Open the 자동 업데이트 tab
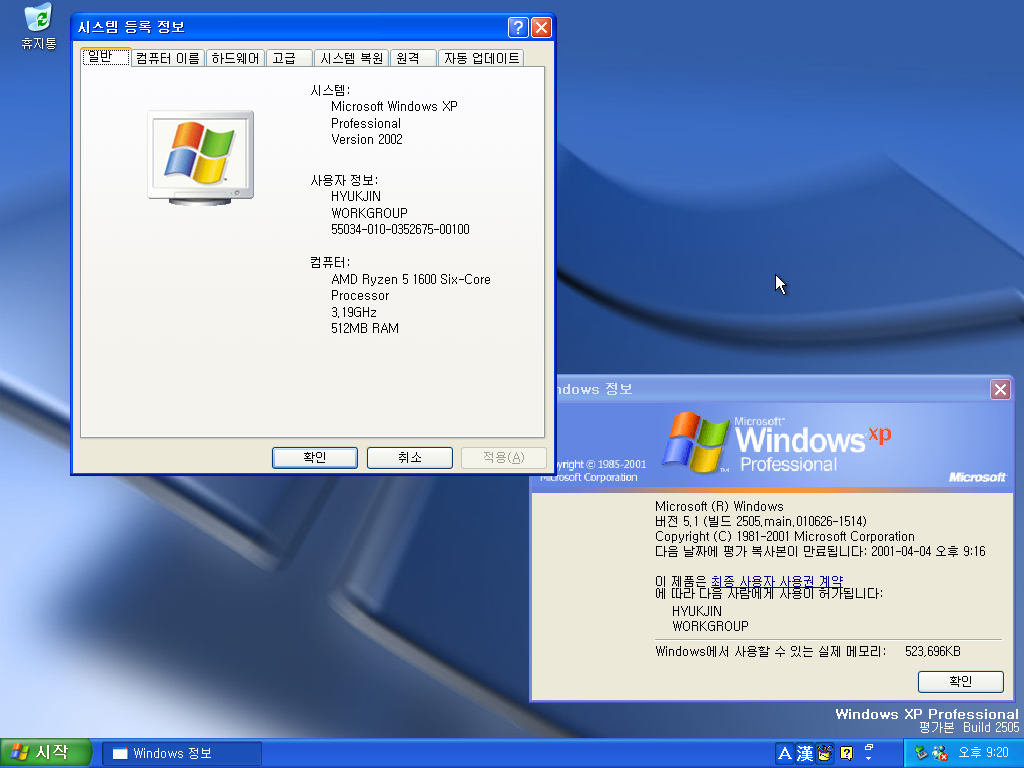The height and width of the screenshot is (768, 1024). tap(481, 58)
